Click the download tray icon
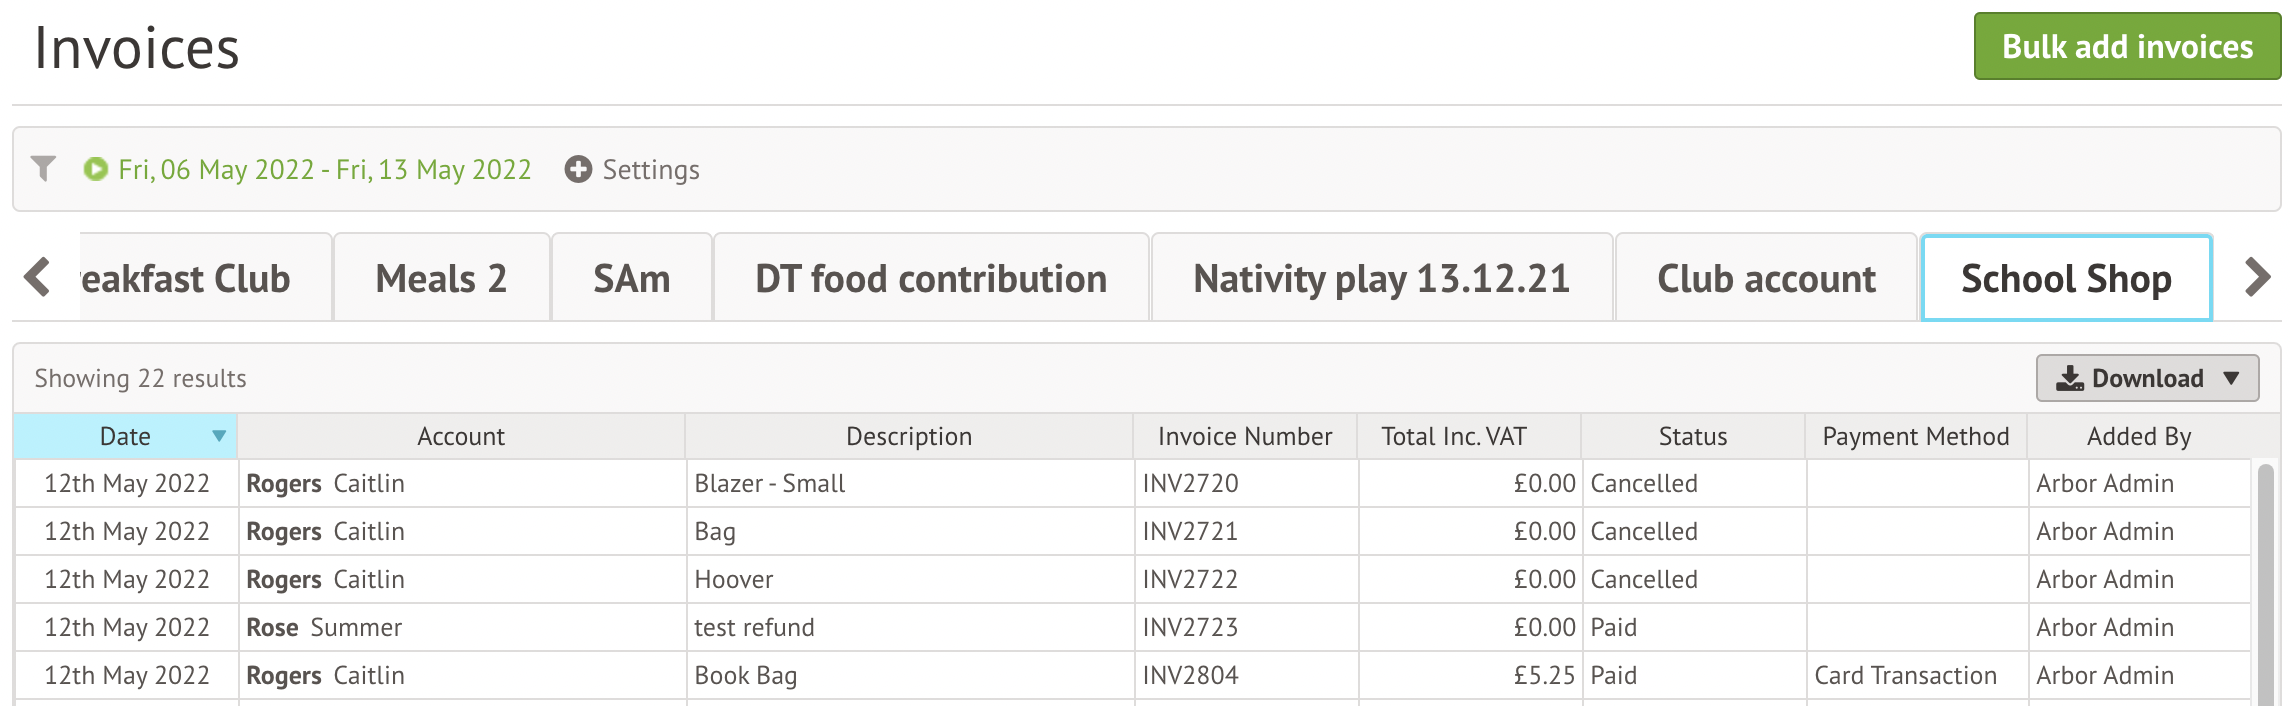The image size is (2290, 706). tap(2070, 378)
